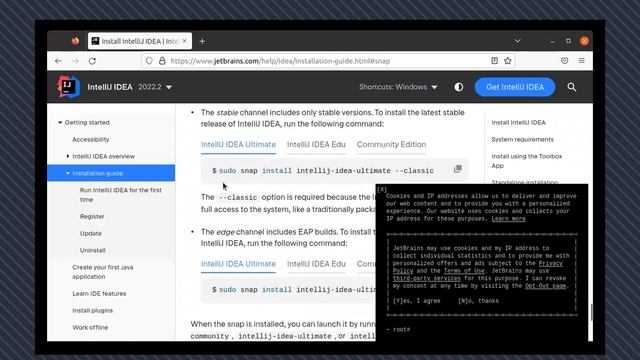Click the jetbrains.com address bar
Screen dimensions: 640x360
(x=280, y=61)
